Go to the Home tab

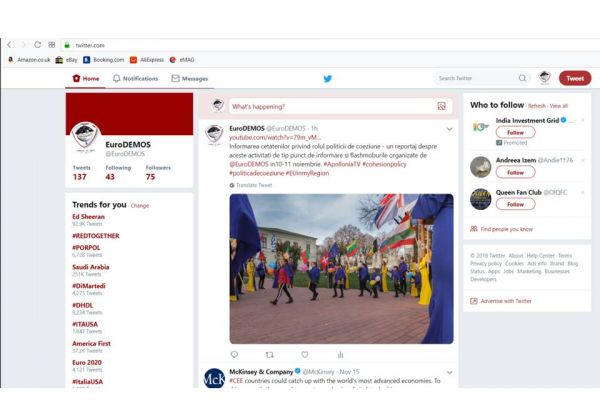(86, 78)
